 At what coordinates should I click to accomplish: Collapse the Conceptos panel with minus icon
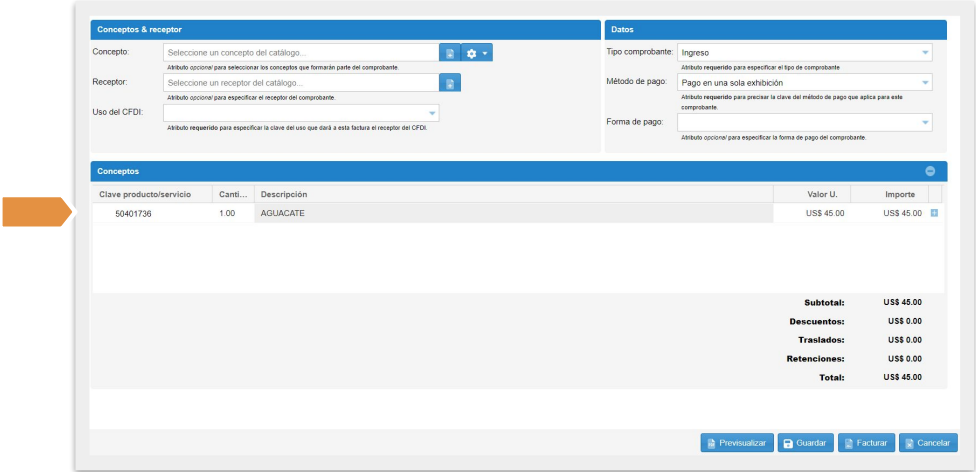(930, 171)
